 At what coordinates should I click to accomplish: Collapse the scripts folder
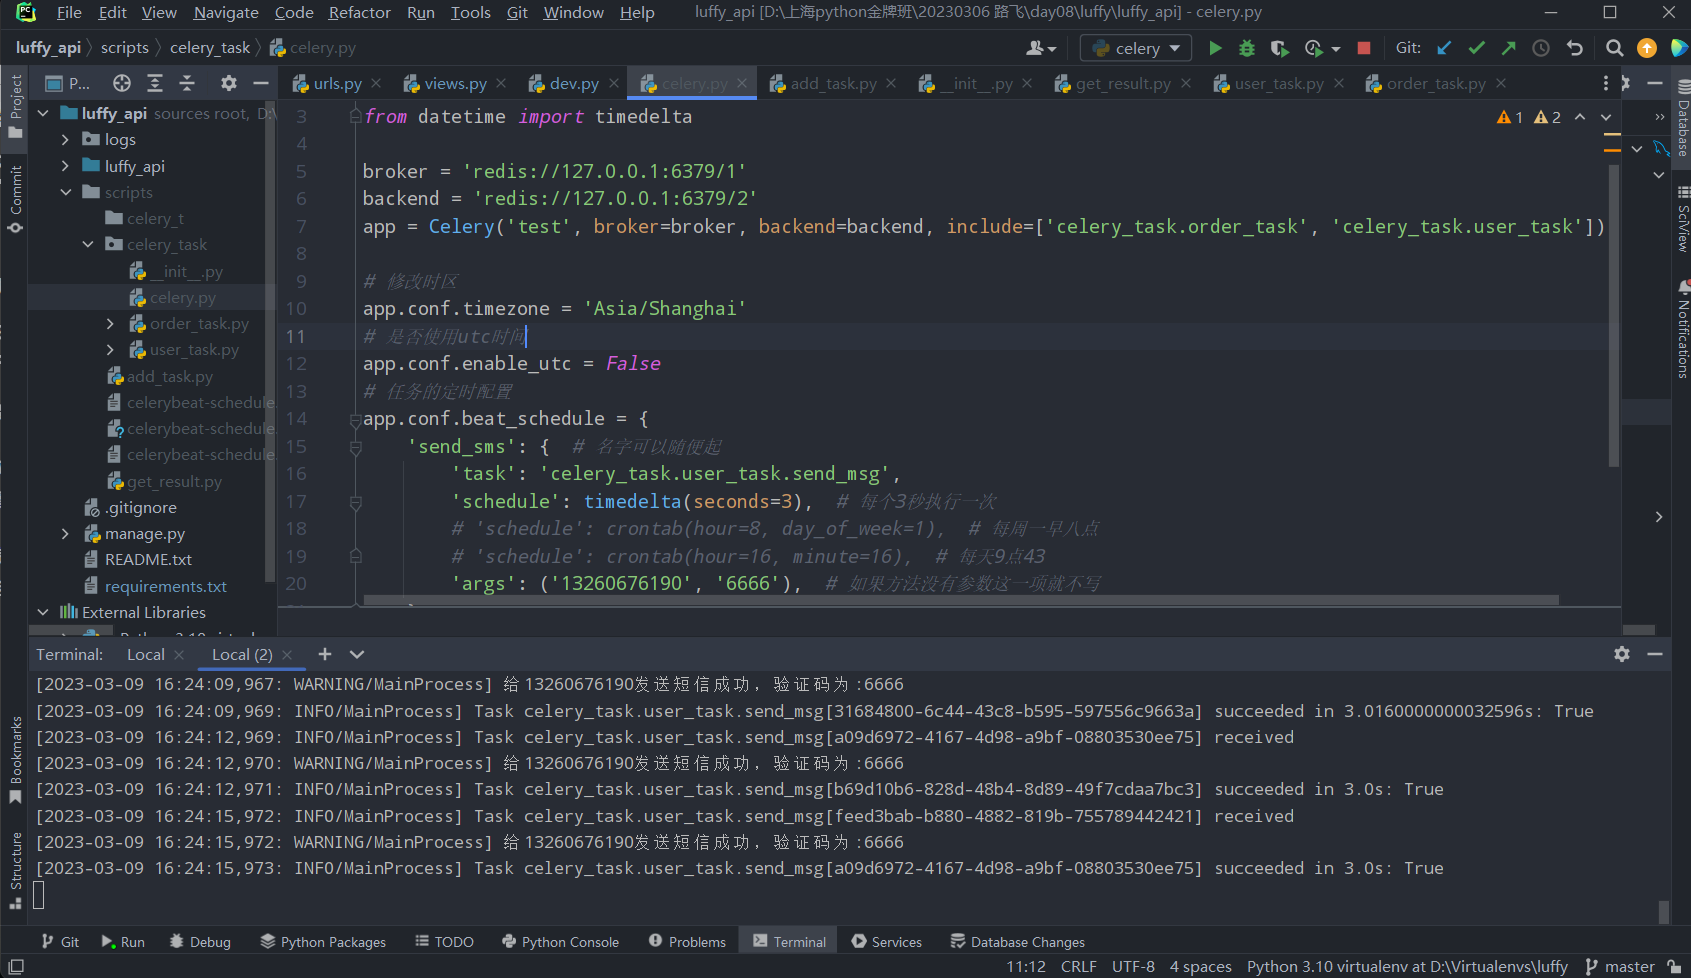tap(66, 192)
